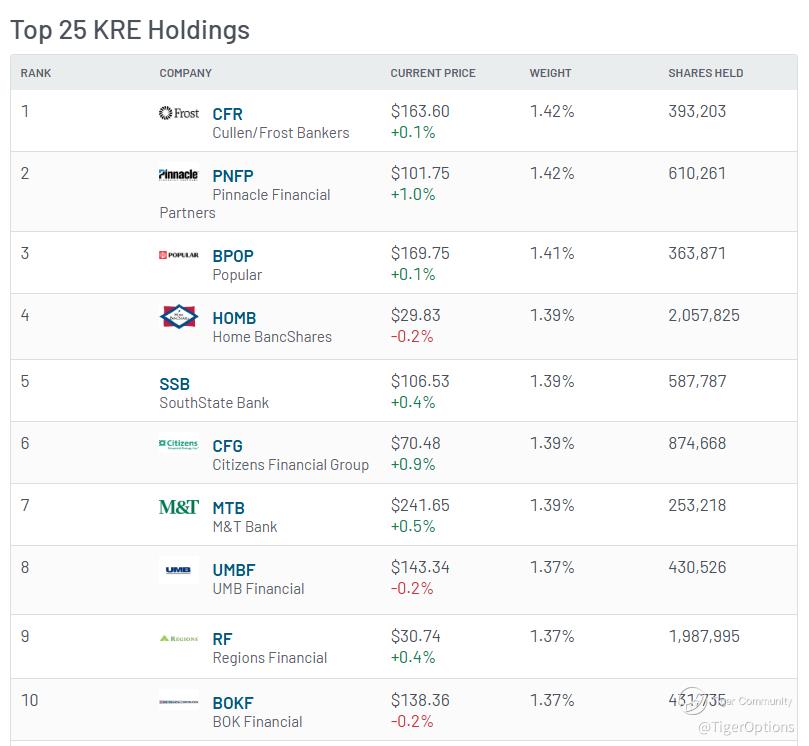This screenshot has height=746, width=809.
Task: Click the Frost company logo
Action: (x=179, y=113)
